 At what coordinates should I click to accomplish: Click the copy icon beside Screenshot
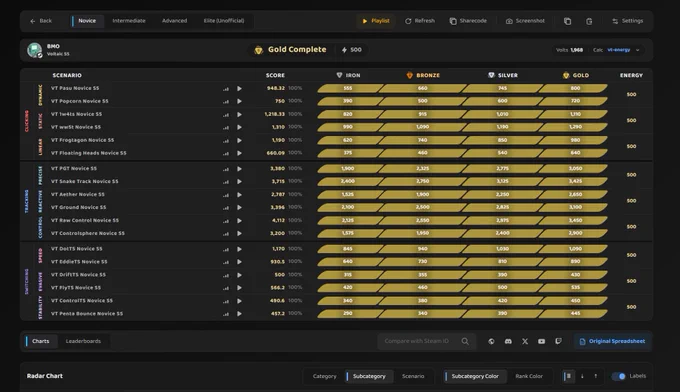pyautogui.click(x=567, y=21)
